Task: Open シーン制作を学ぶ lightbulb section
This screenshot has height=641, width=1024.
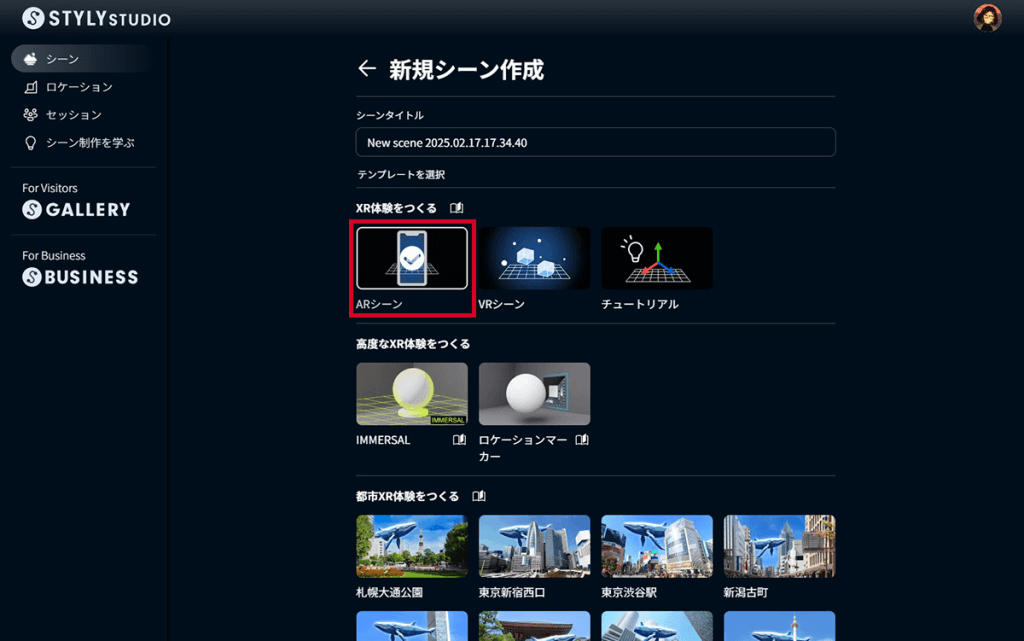Action: (83, 141)
